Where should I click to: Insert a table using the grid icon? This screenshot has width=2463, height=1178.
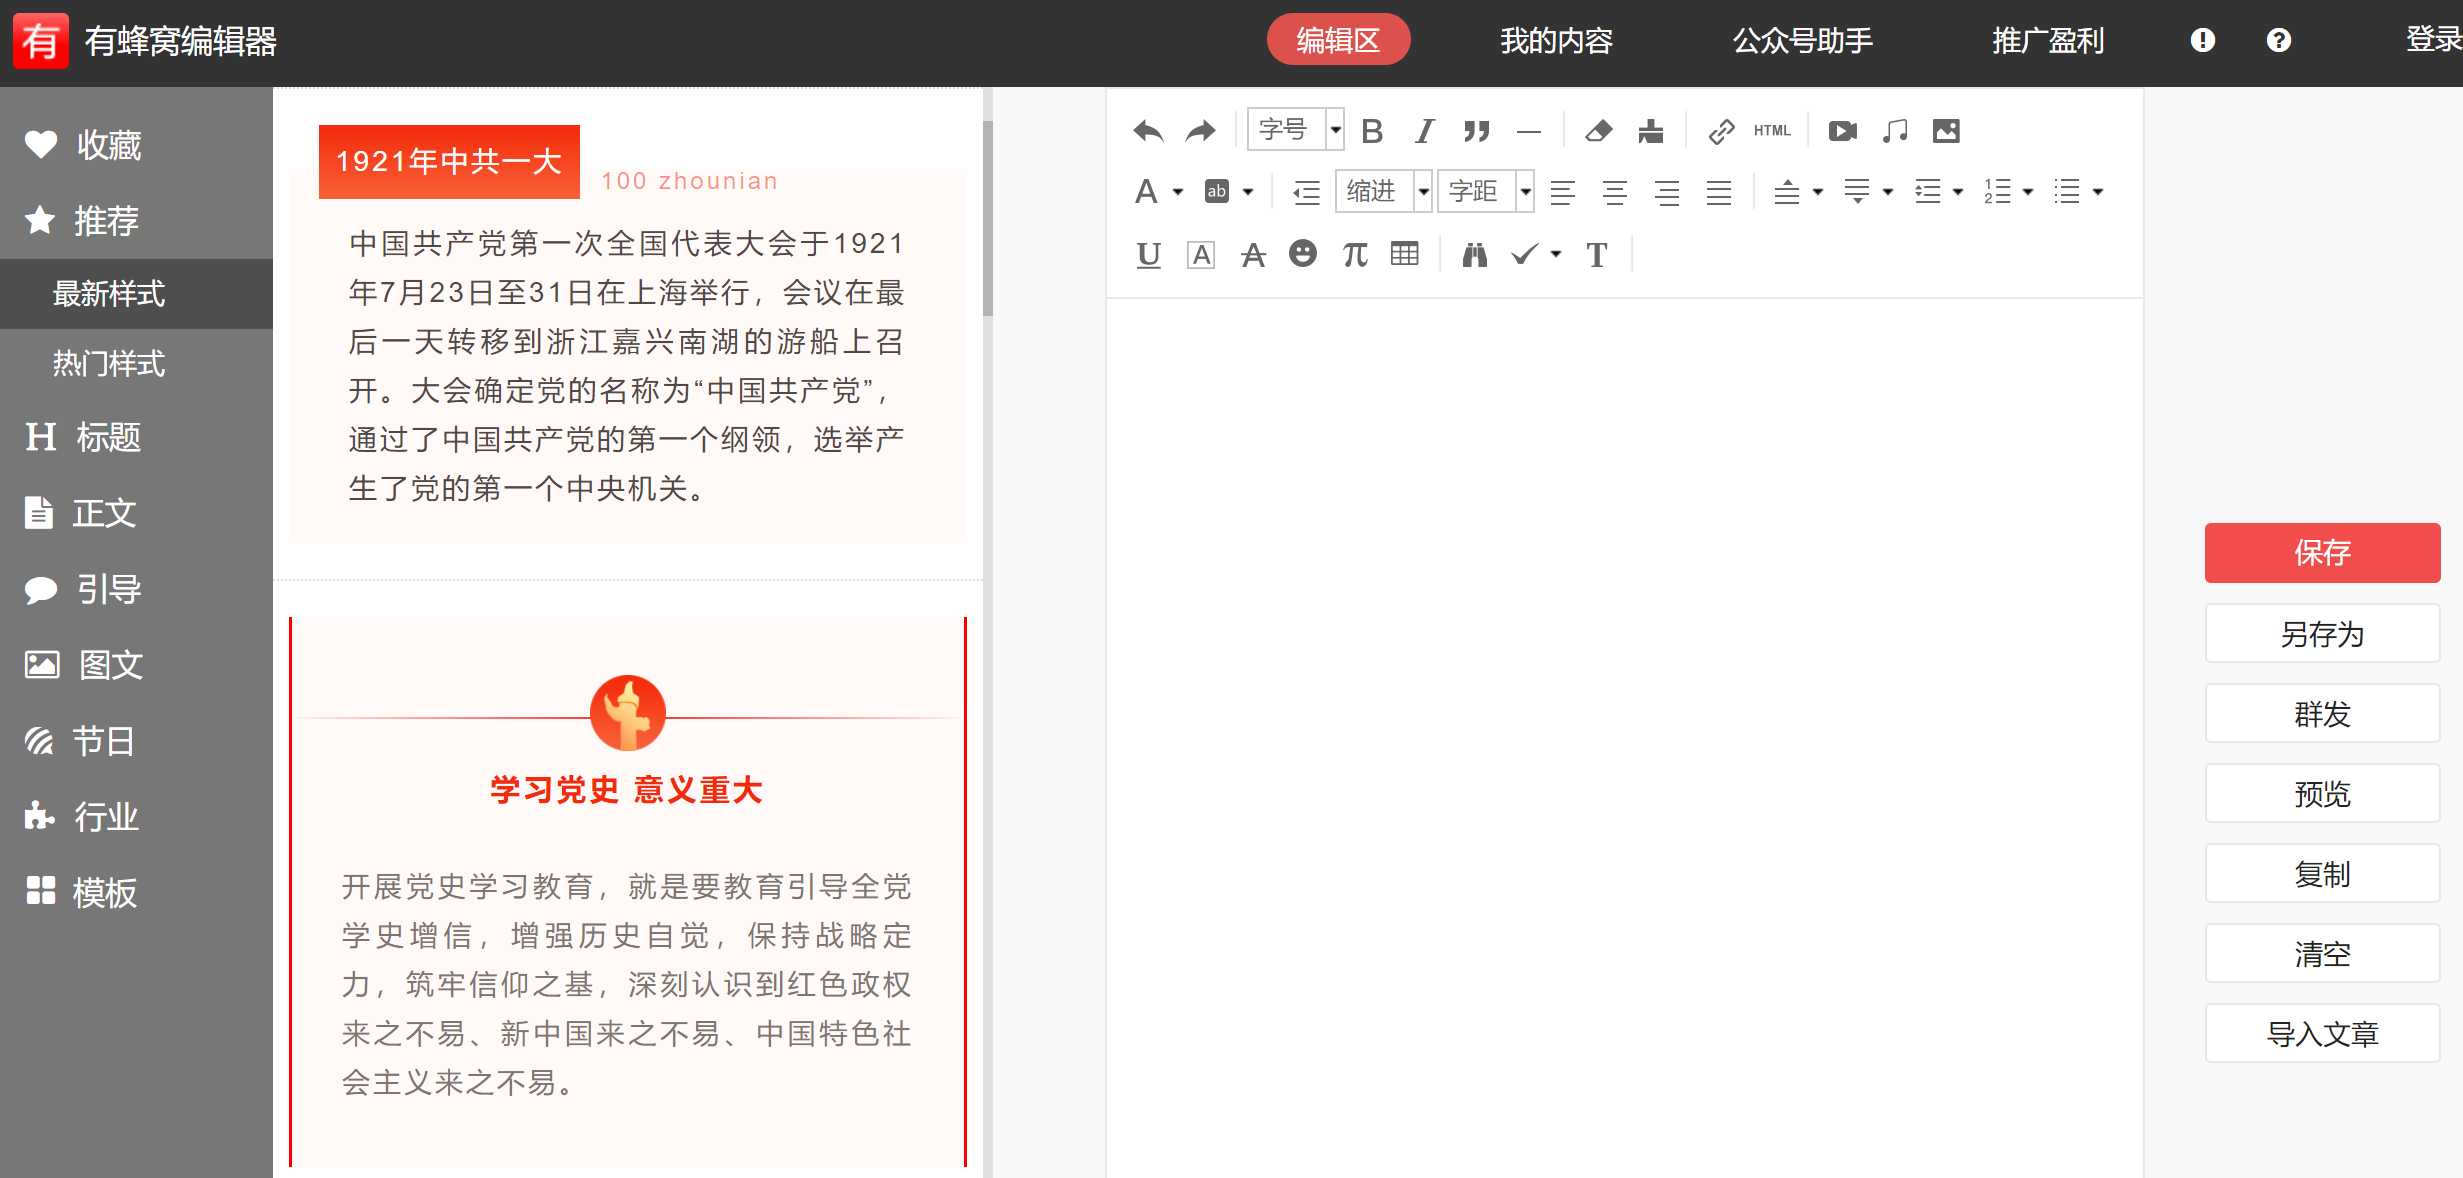coord(1405,254)
